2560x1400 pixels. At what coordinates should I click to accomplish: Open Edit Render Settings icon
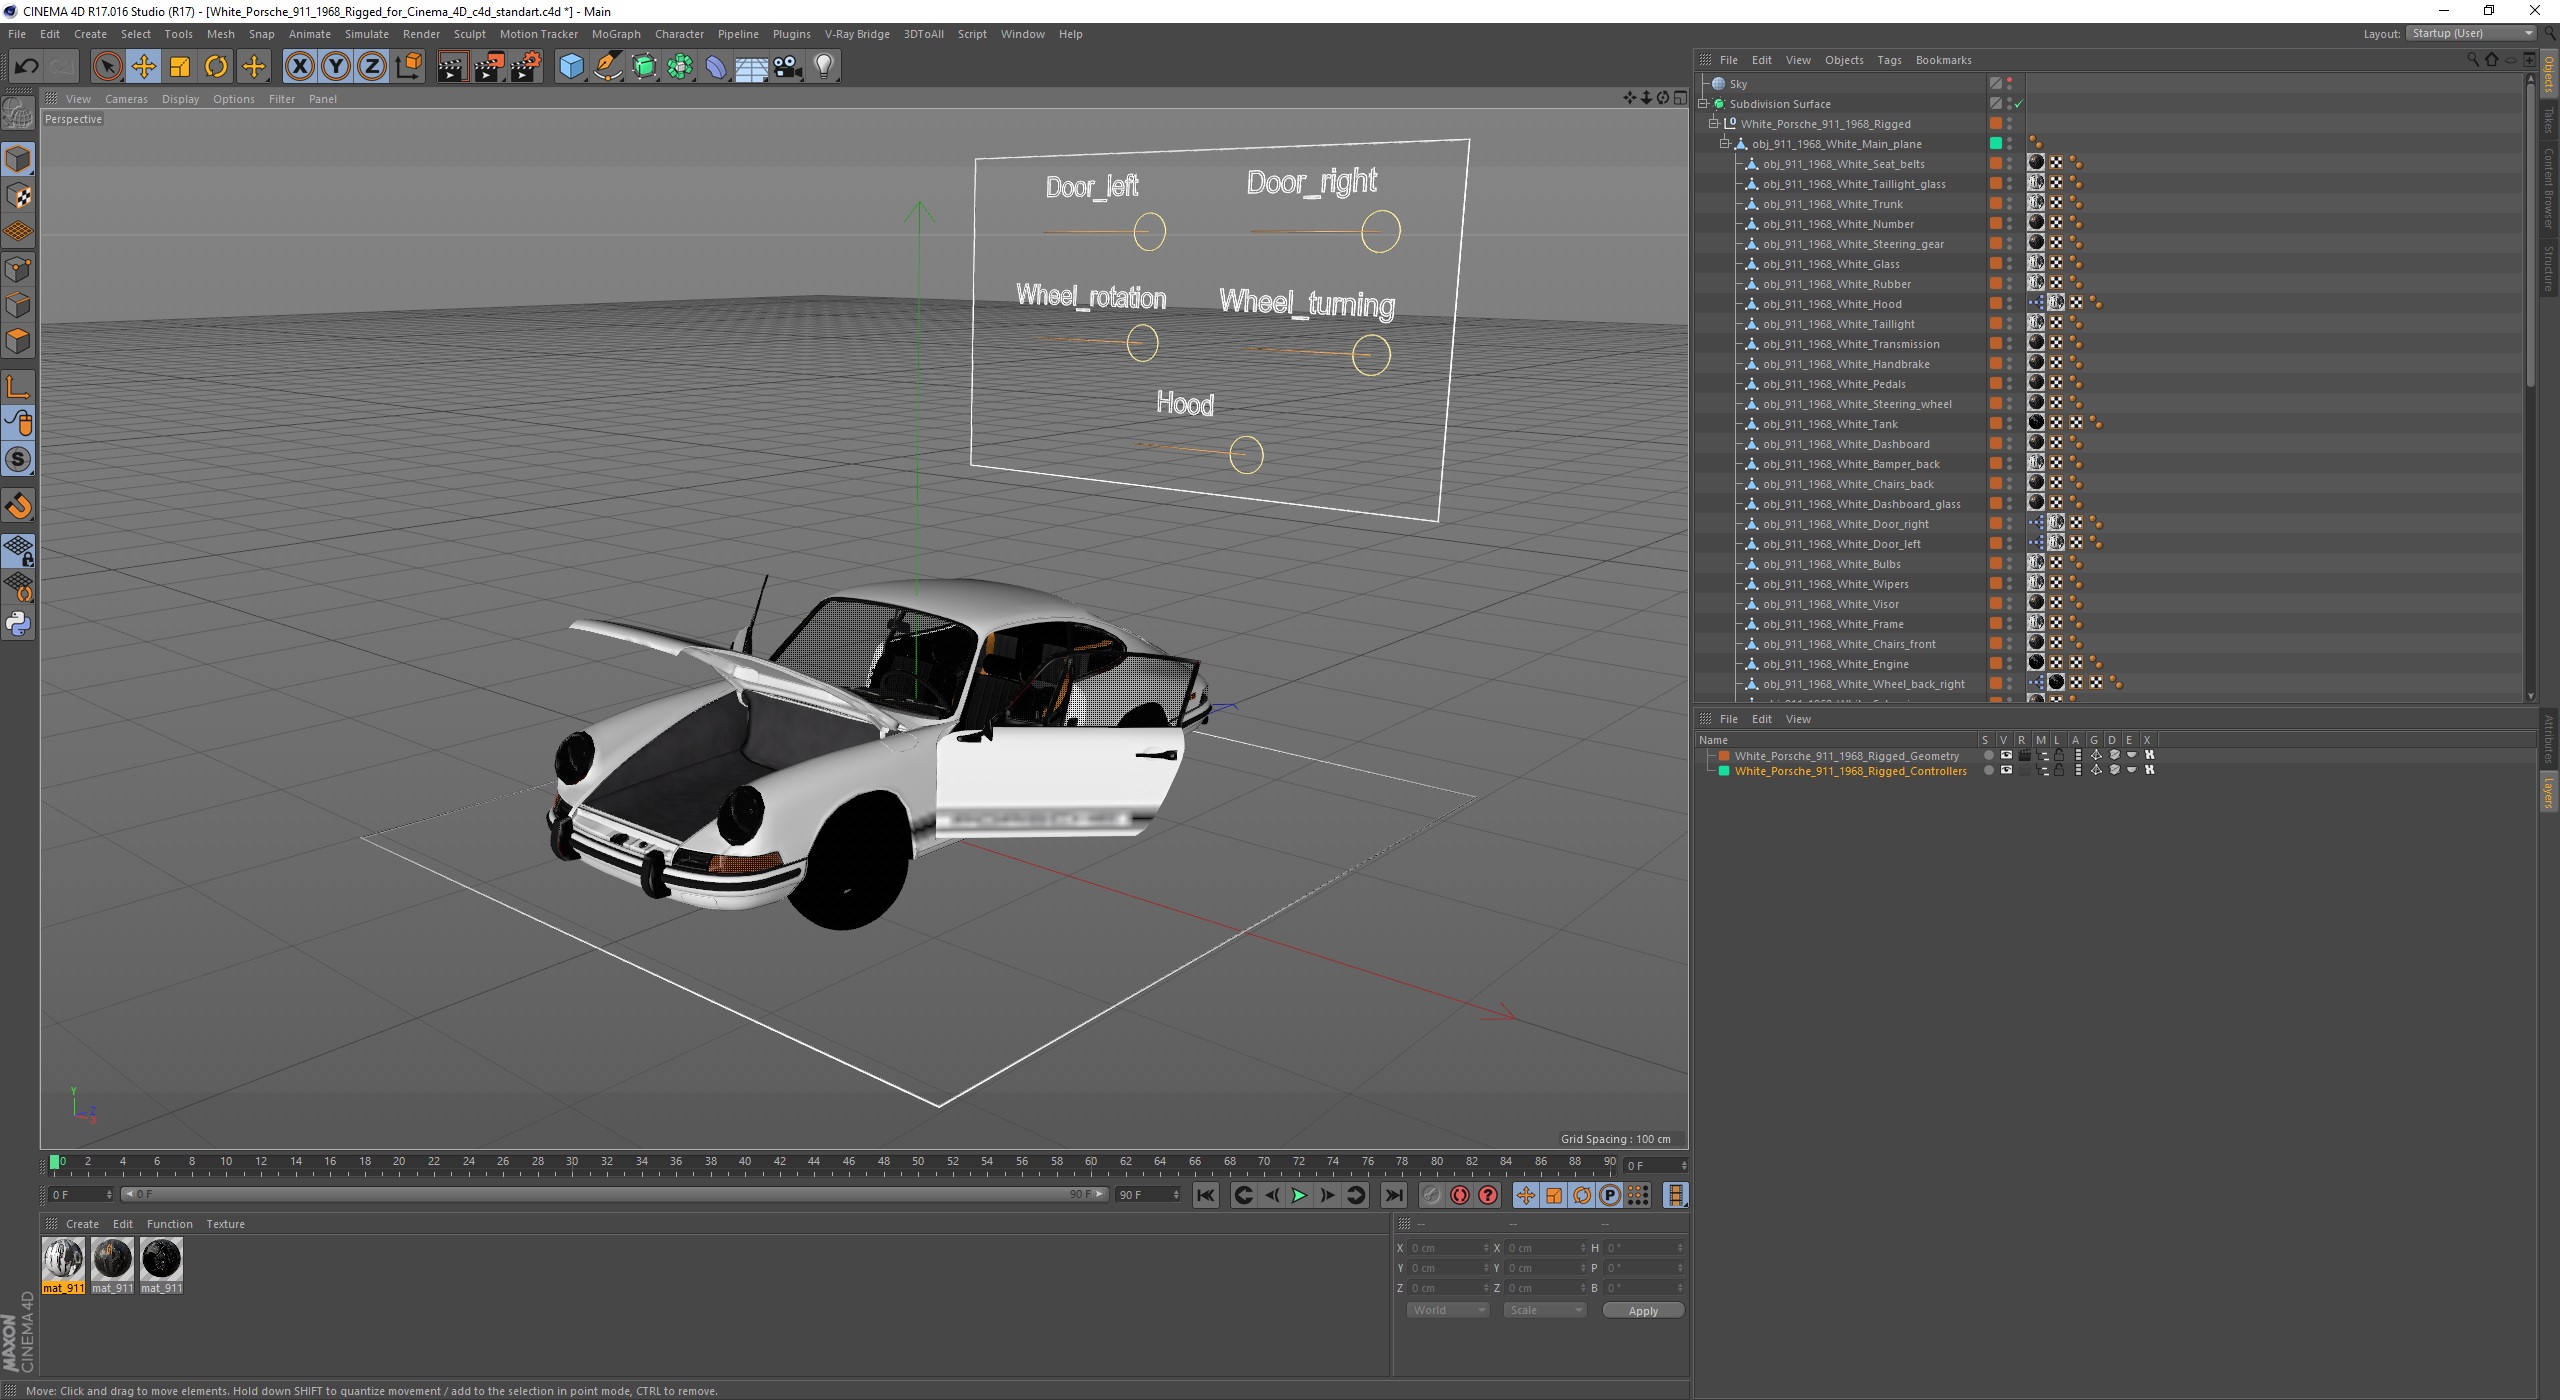pyautogui.click(x=526, y=67)
